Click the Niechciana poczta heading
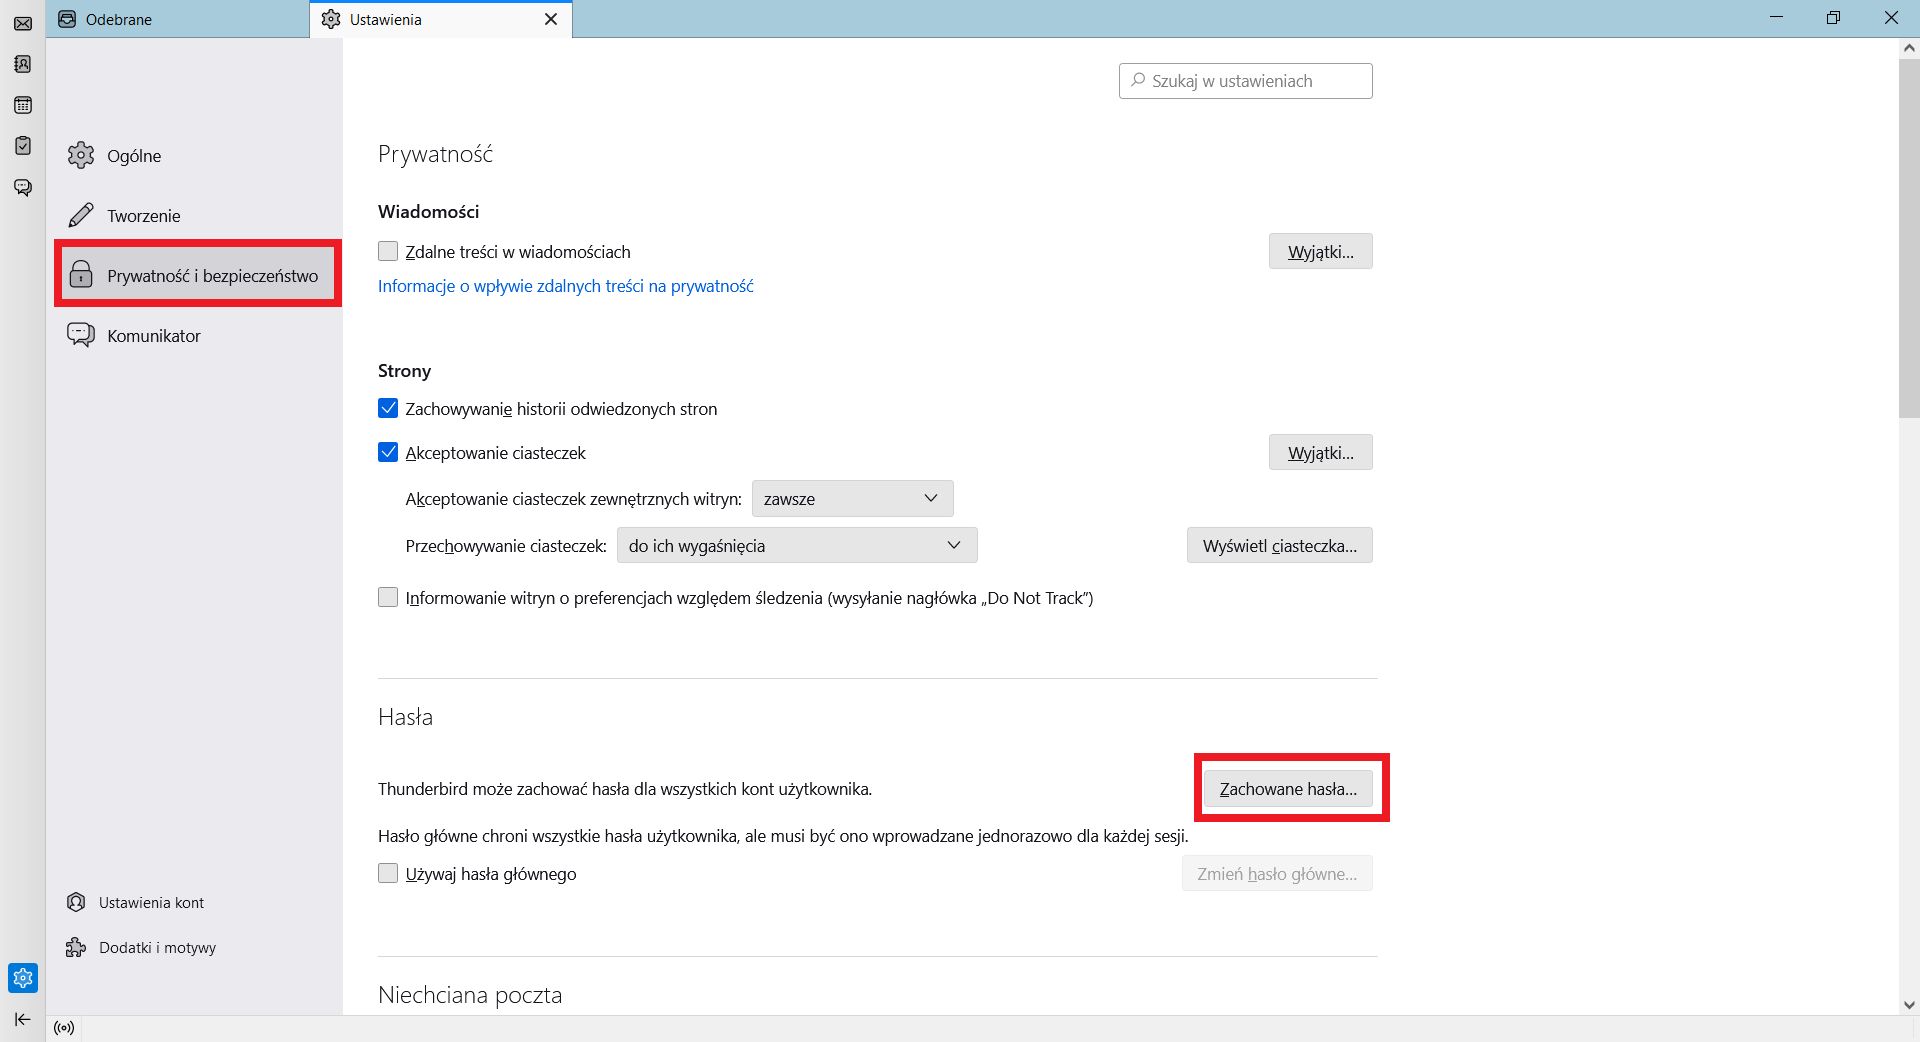Image resolution: width=1920 pixels, height=1042 pixels. click(x=470, y=995)
